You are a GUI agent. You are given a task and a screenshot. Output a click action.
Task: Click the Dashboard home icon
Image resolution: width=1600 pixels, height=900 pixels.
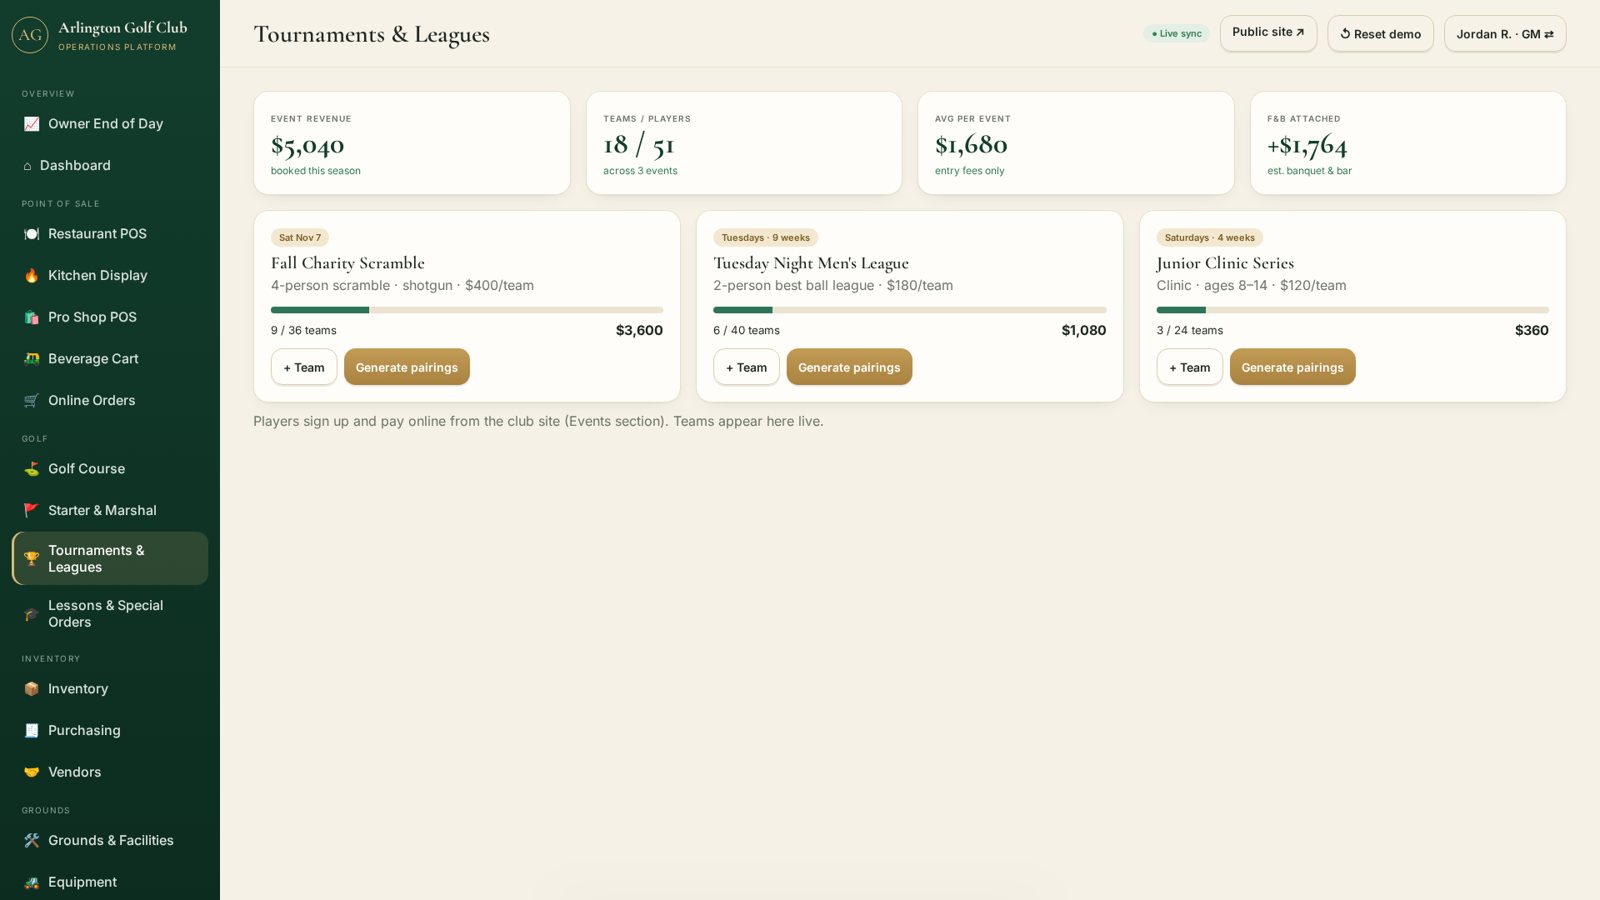coord(27,166)
